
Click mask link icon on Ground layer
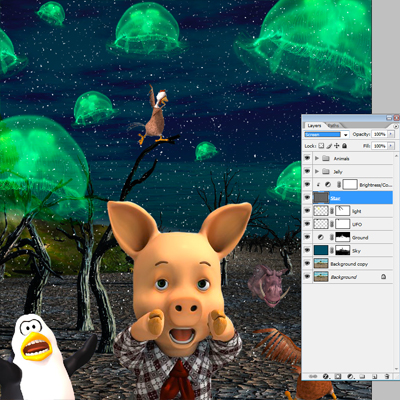point(332,237)
